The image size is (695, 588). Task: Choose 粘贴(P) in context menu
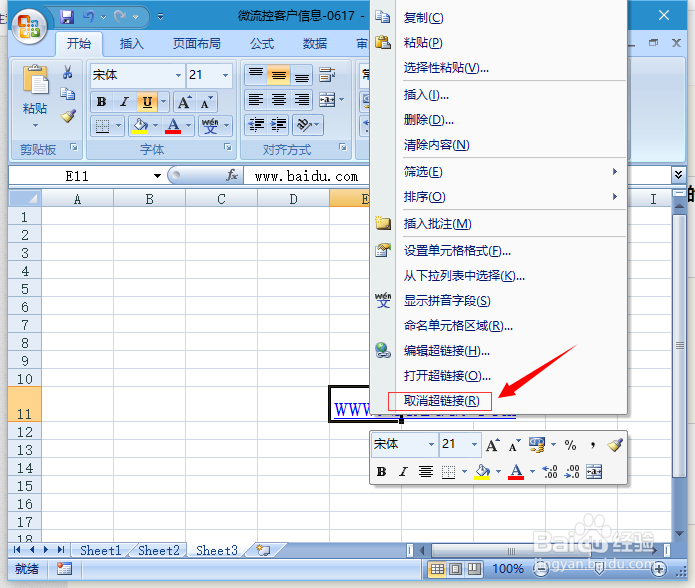pos(499,43)
